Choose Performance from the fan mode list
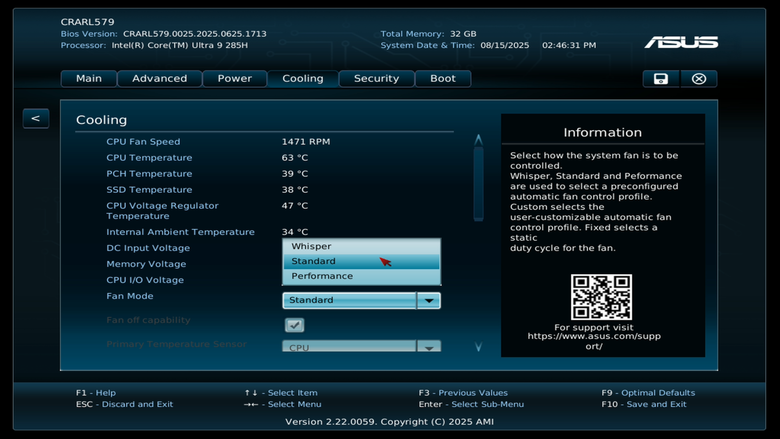 361,276
